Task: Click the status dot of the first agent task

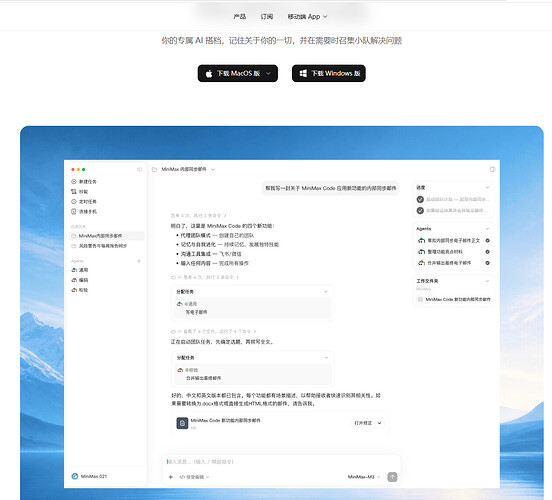Action: [x=488, y=240]
